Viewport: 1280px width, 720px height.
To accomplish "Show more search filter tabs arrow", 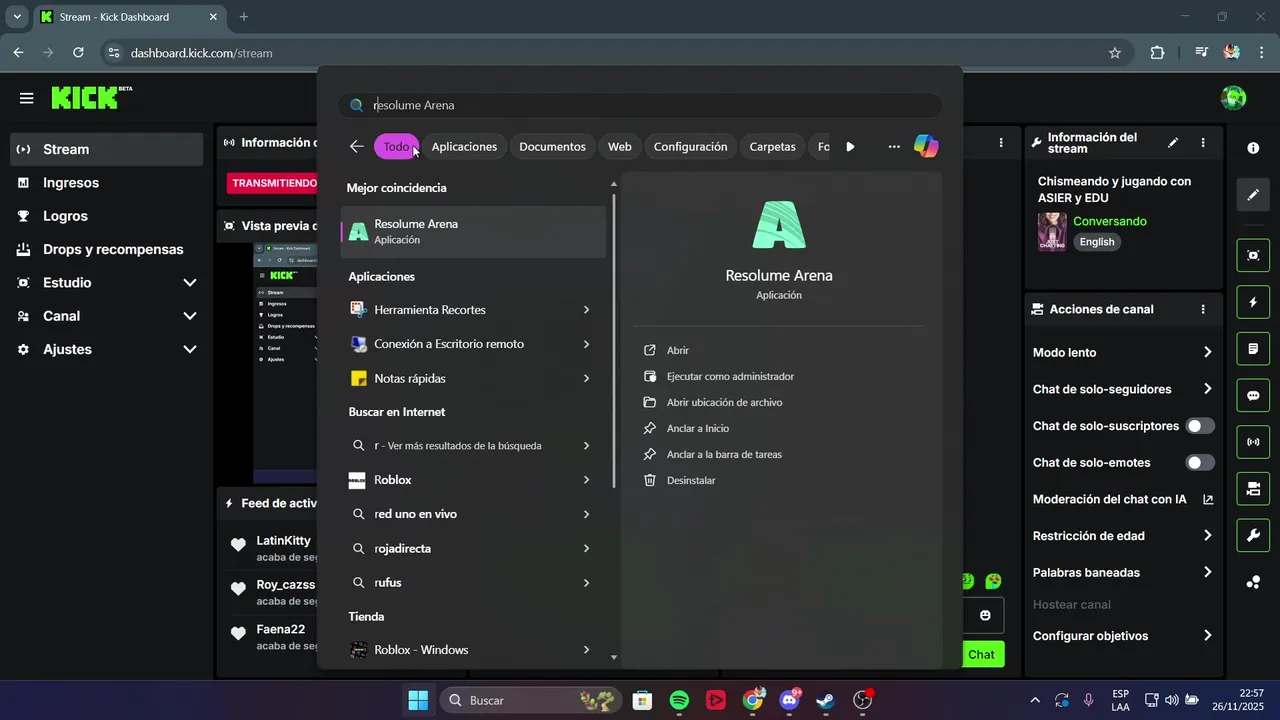I will [850, 147].
